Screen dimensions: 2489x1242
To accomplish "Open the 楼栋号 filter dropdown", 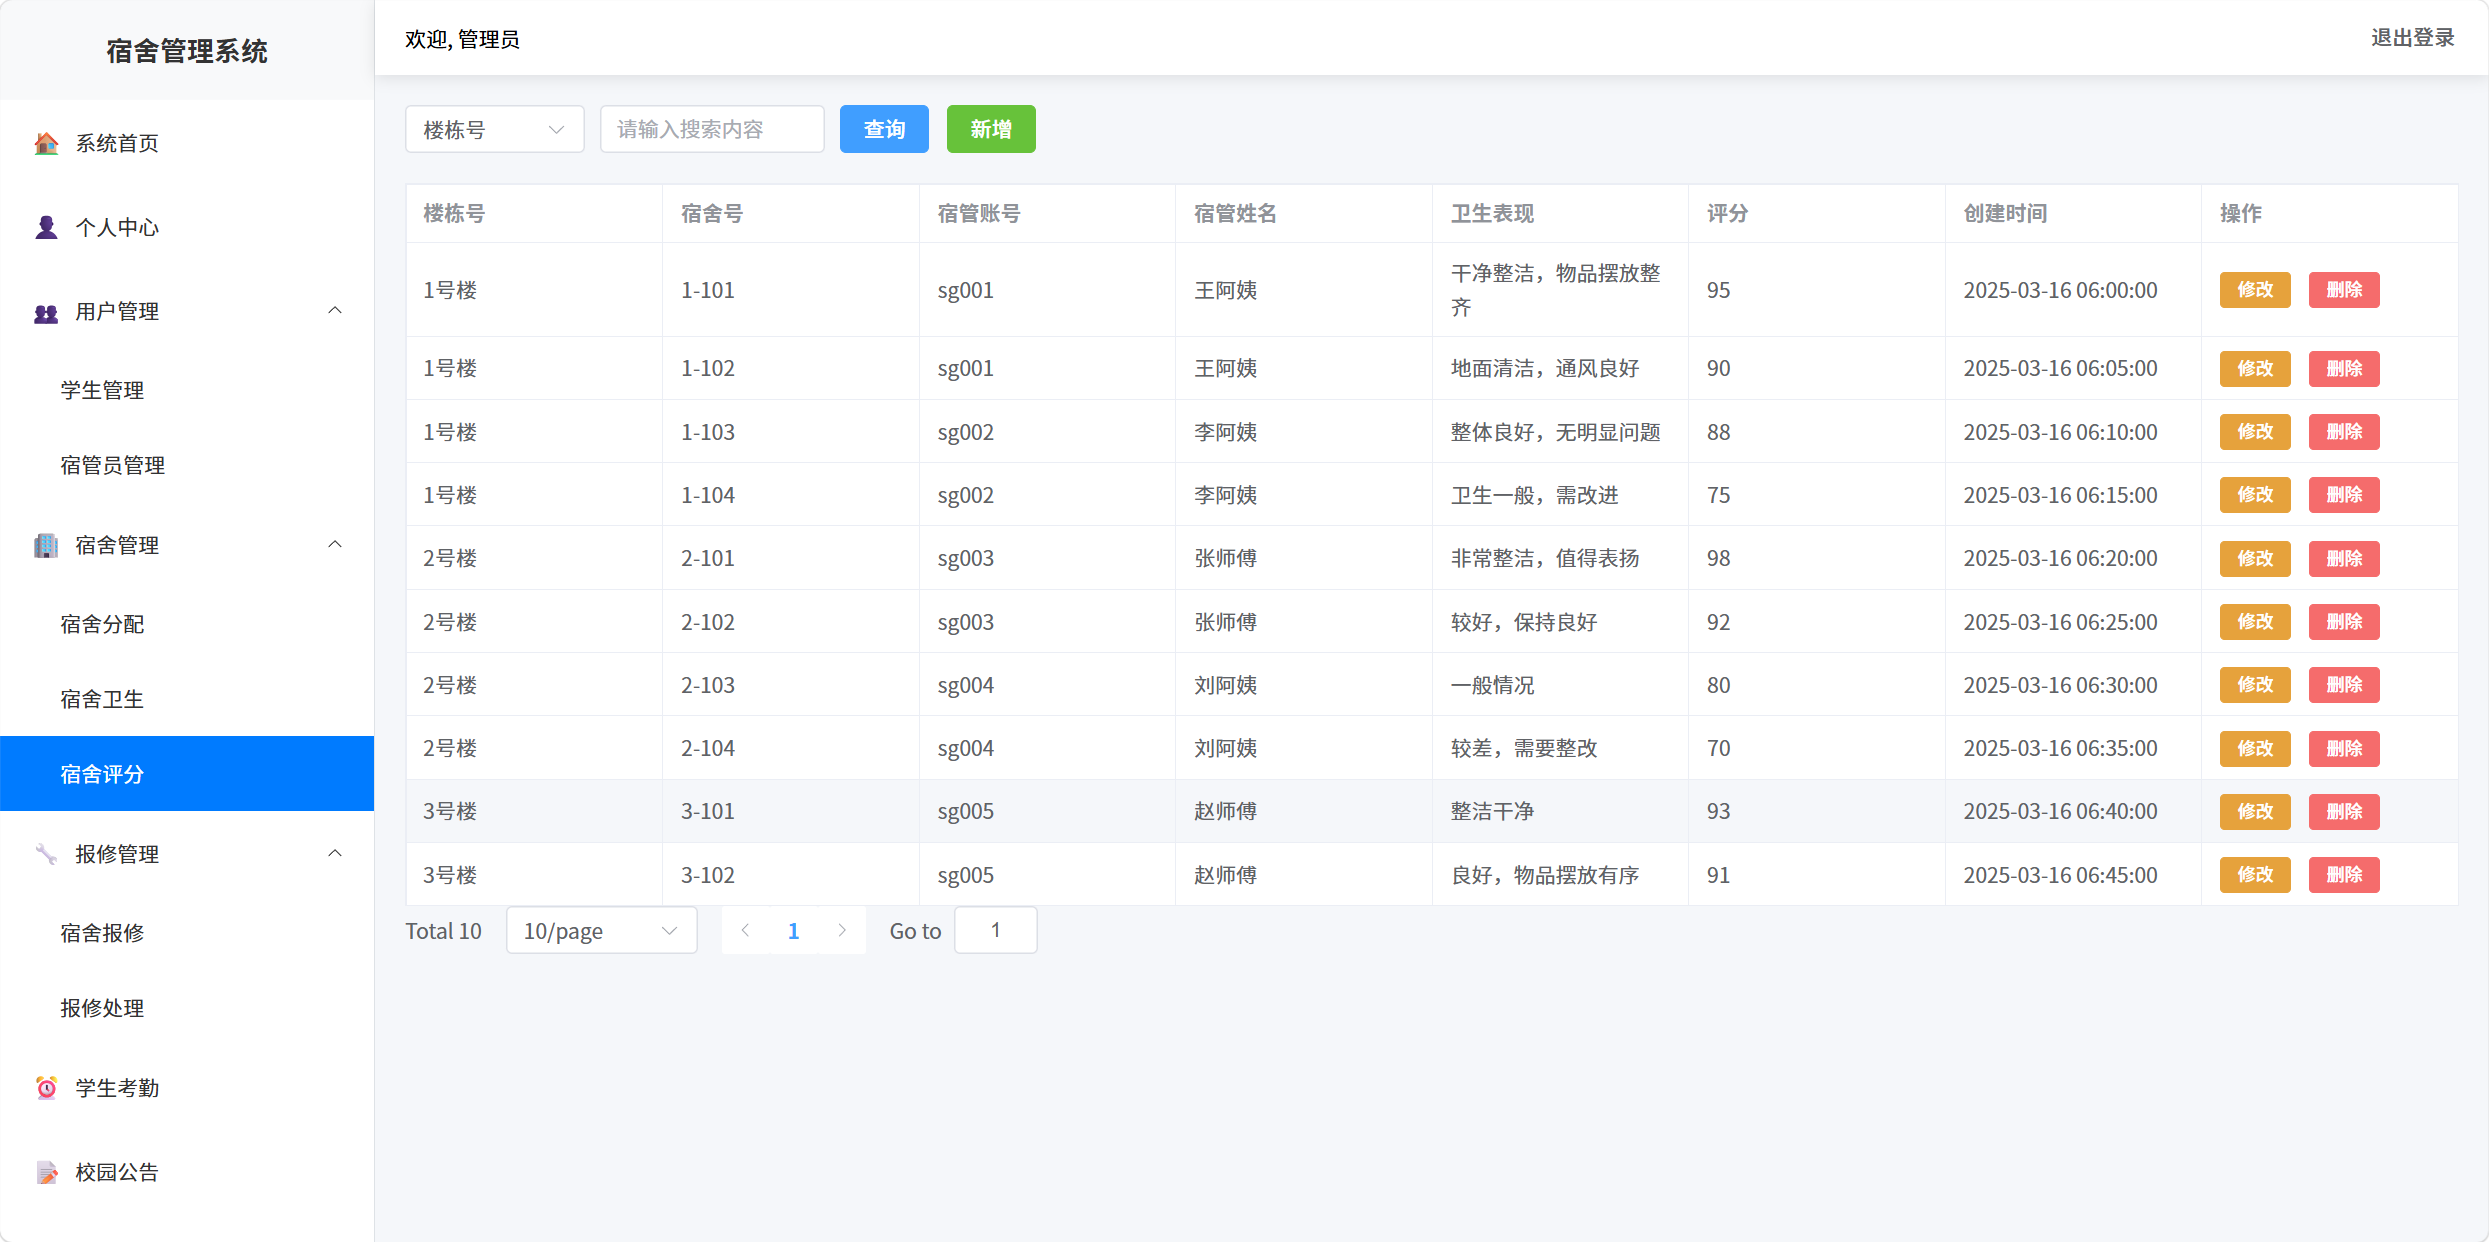I will (494, 128).
